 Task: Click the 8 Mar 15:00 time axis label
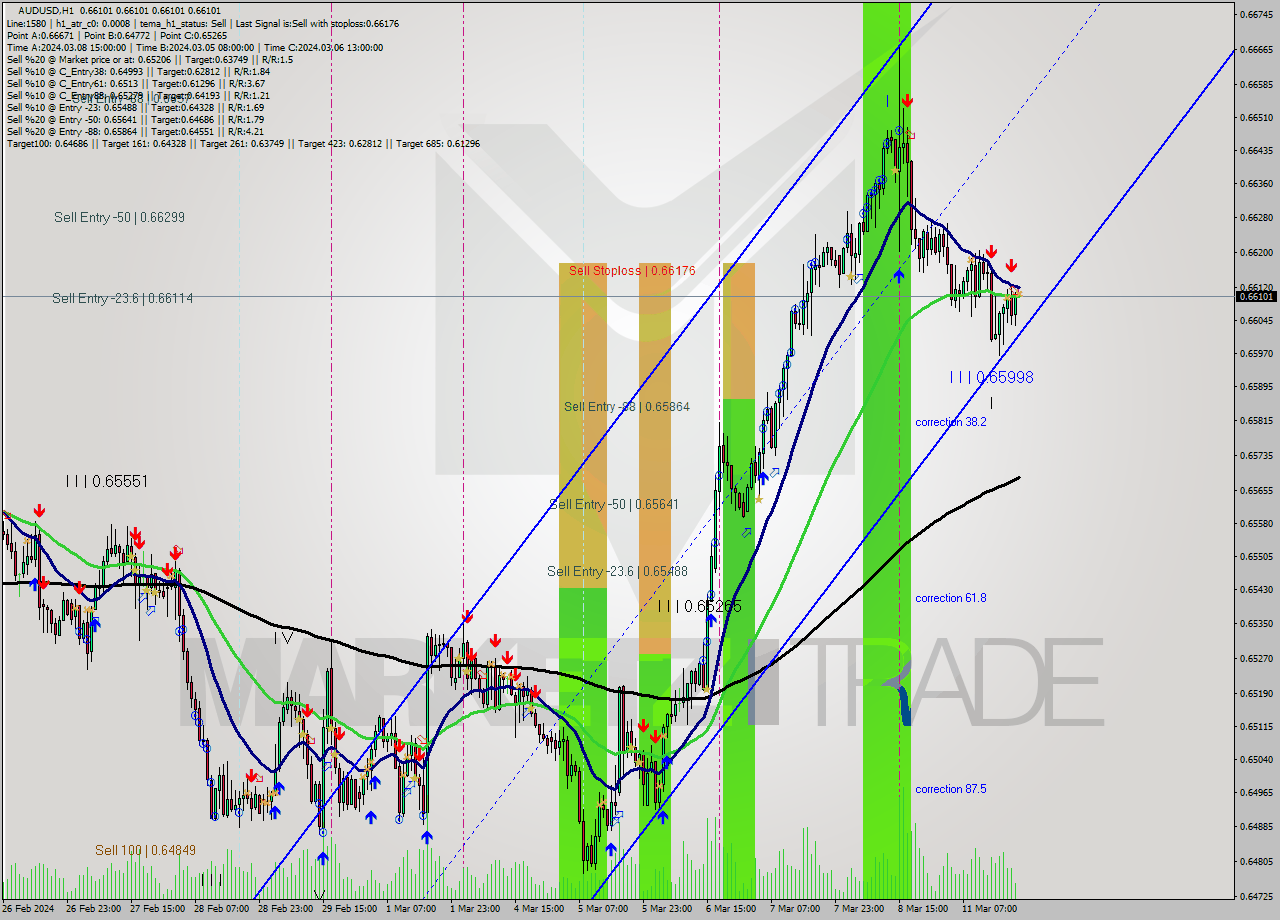923,909
